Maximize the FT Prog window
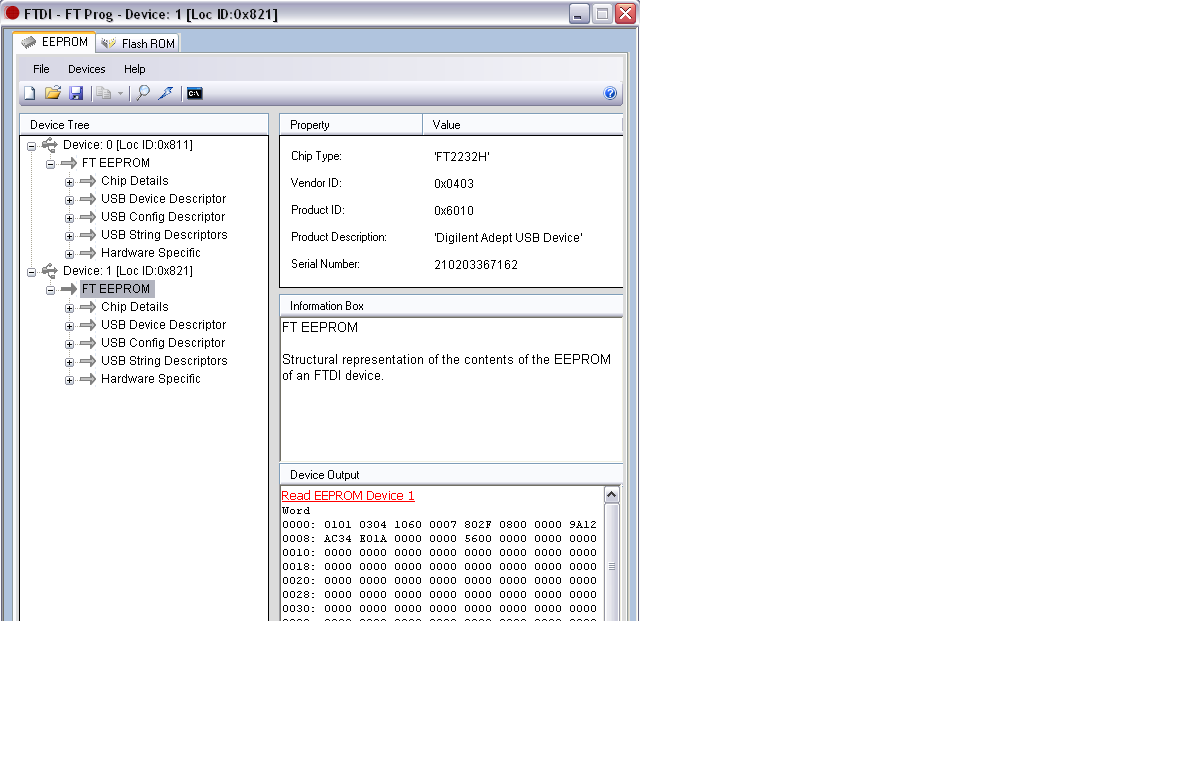 coord(603,13)
